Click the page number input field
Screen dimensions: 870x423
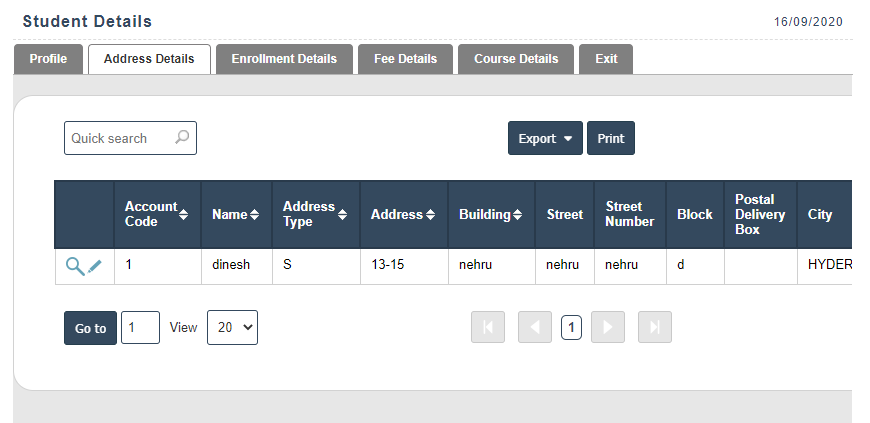(x=140, y=328)
